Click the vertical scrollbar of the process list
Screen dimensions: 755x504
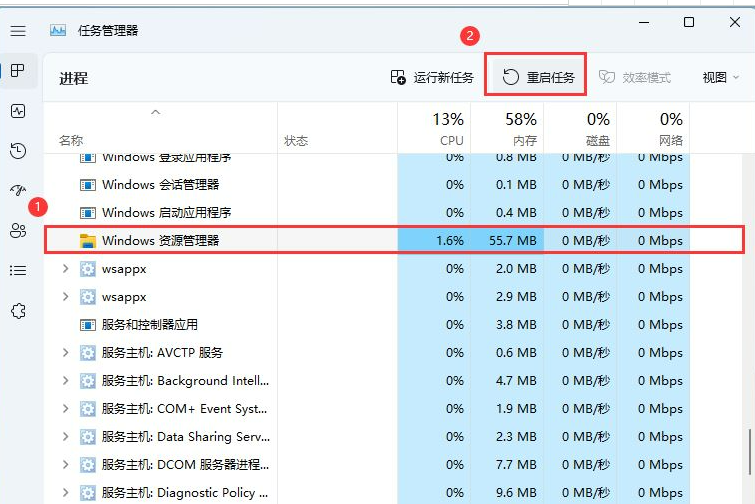click(x=750, y=452)
